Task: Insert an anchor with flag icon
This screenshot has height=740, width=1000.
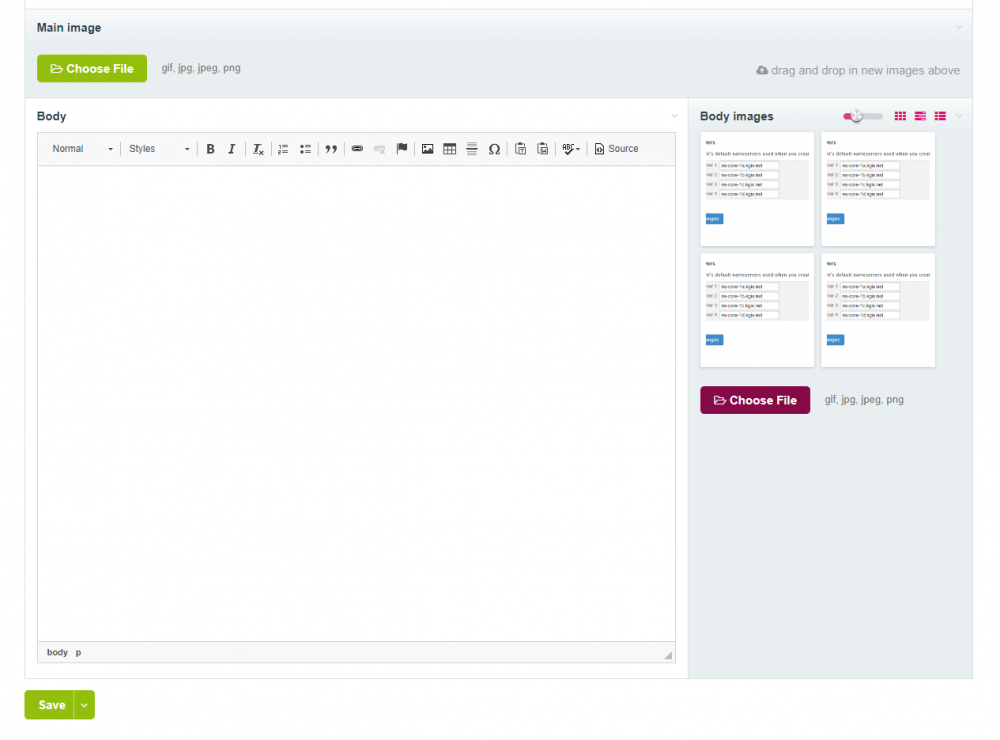Action: (402, 149)
